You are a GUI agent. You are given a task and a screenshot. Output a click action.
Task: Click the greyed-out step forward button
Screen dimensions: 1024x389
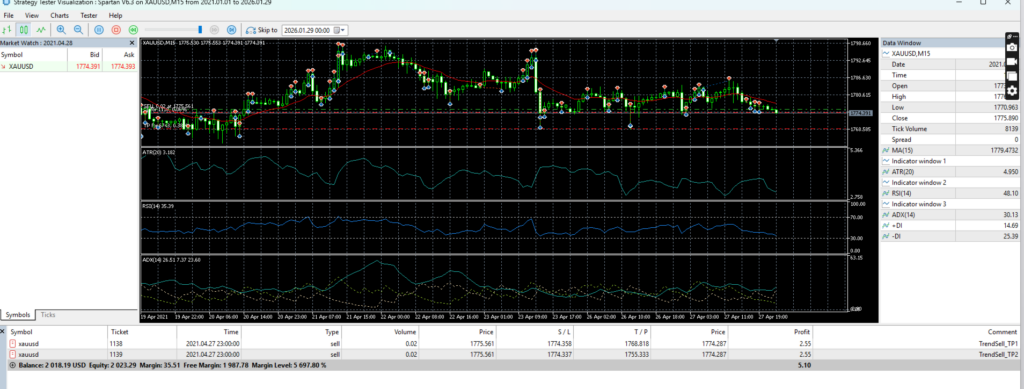[x=214, y=29]
